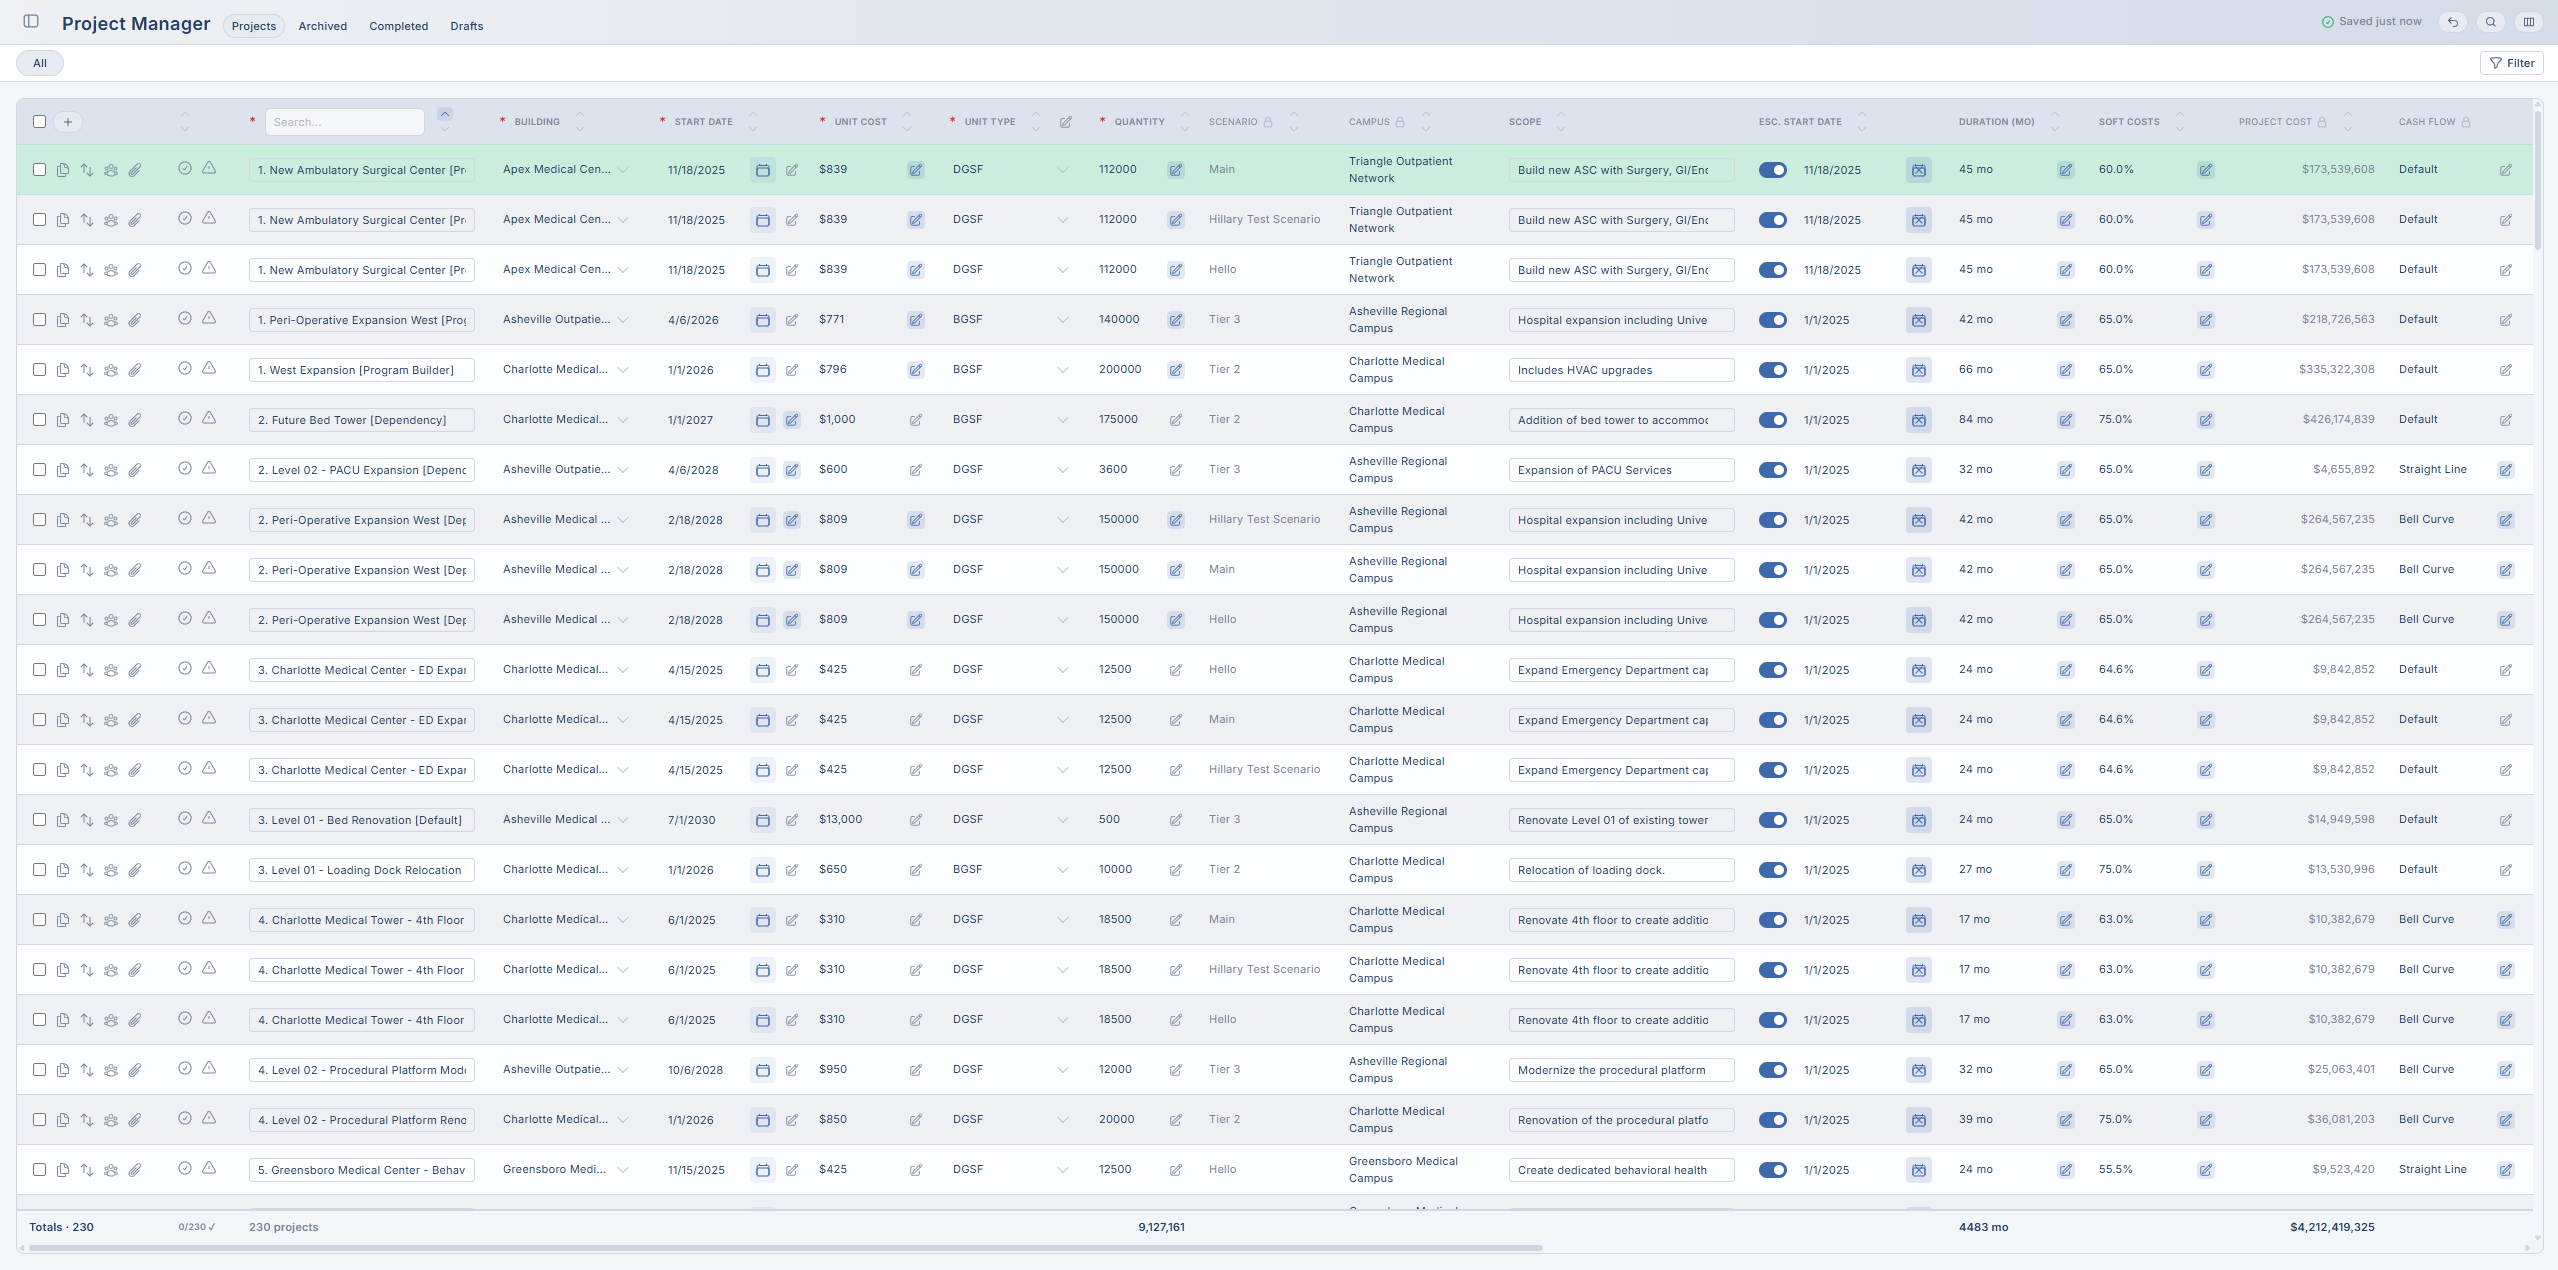Image resolution: width=2558 pixels, height=1270 pixels.
Task: Duplicate the West Expansion [Program Builder] row
Action: coord(63,370)
